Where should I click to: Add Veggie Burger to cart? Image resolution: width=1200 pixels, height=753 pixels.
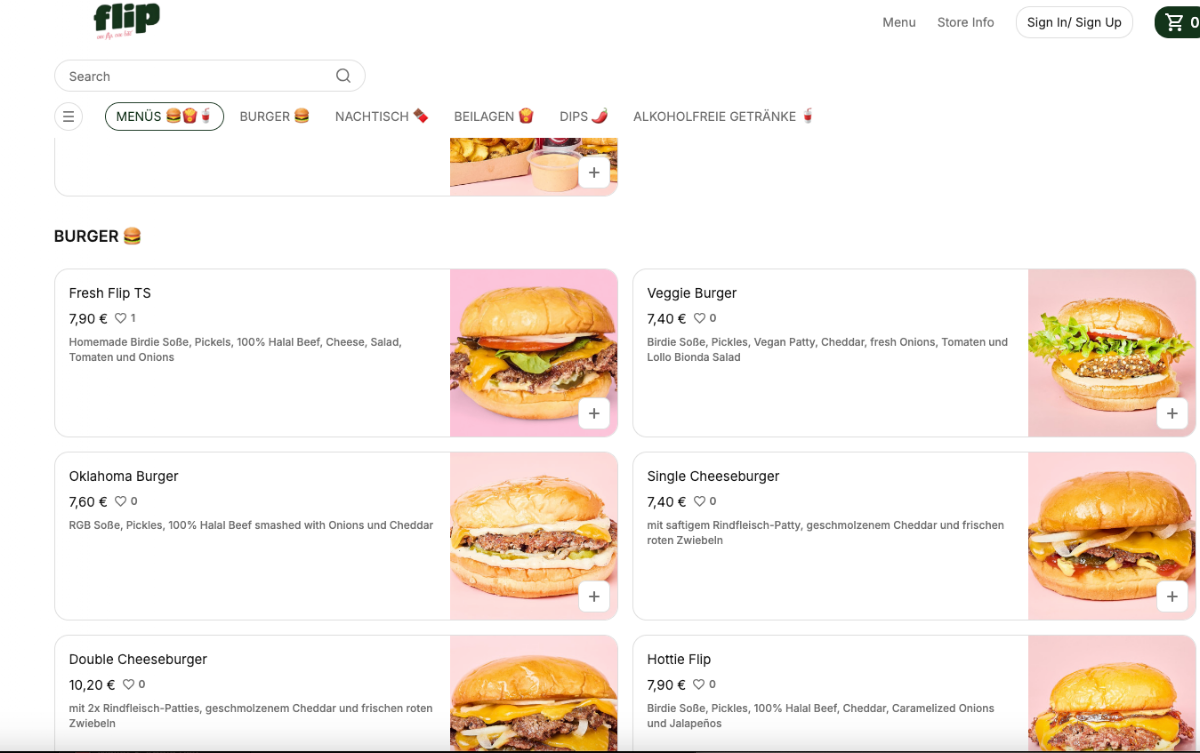point(1172,413)
